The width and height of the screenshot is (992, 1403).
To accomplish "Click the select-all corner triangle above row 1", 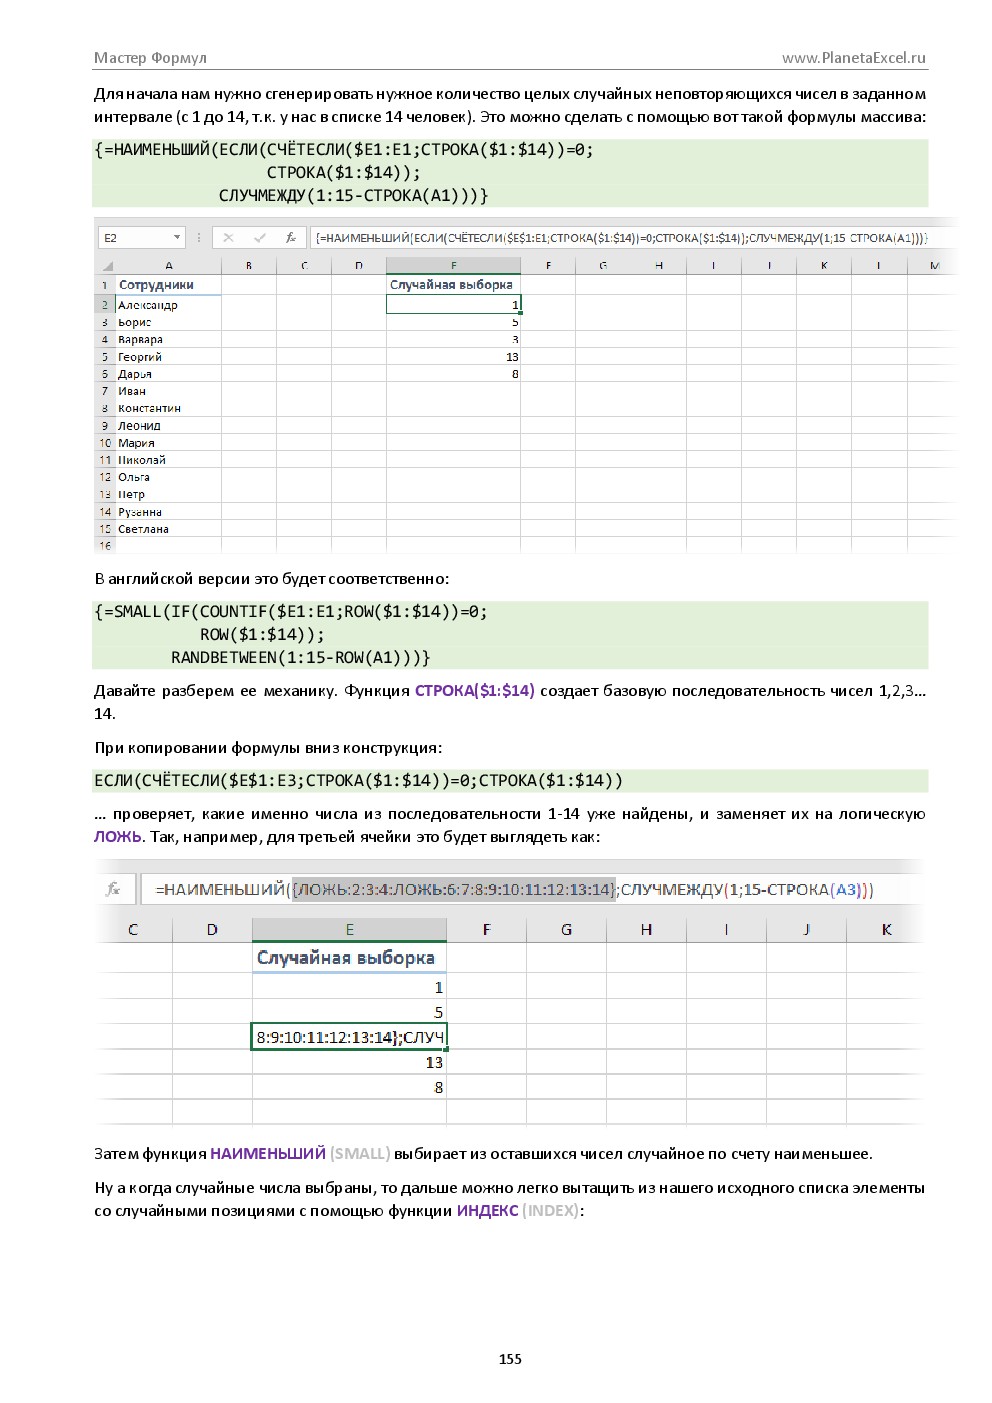I will pos(107,266).
